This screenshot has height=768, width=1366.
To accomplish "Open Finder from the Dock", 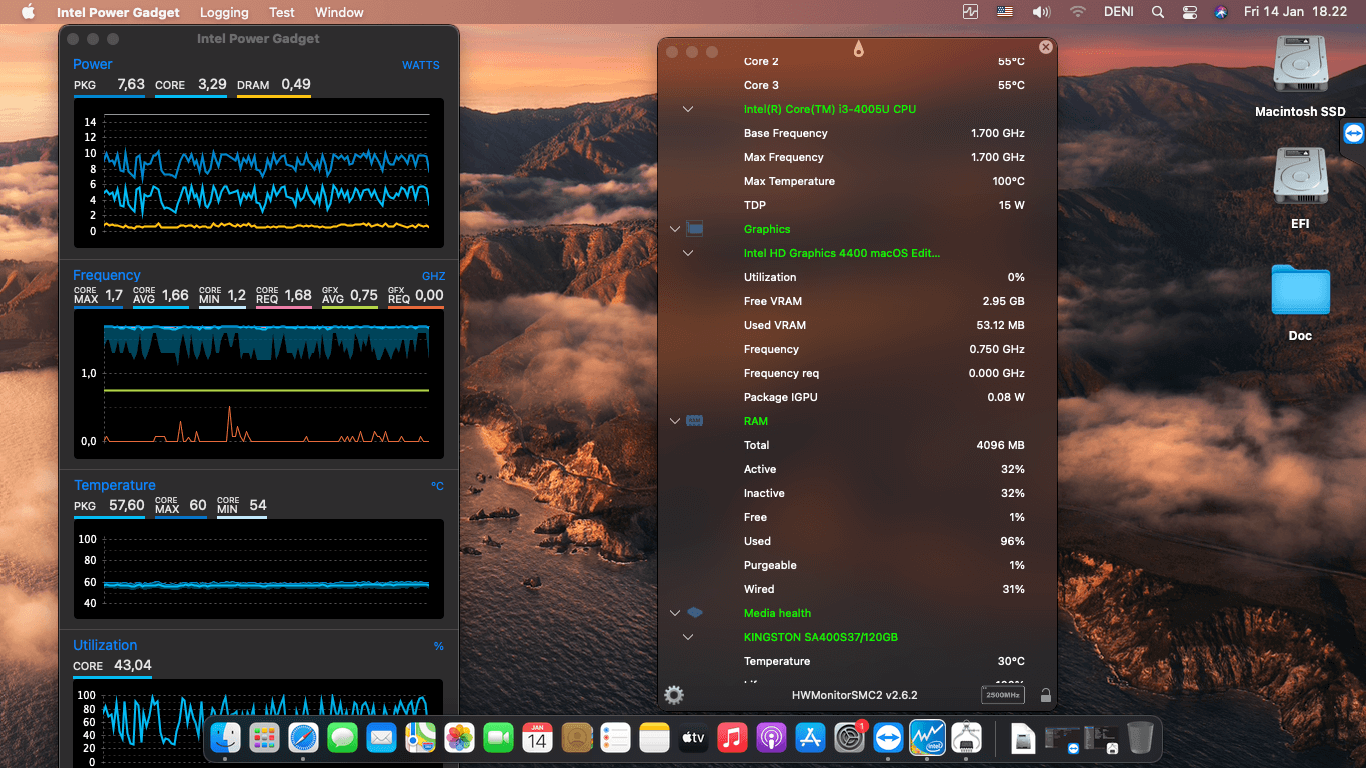I will coord(225,738).
